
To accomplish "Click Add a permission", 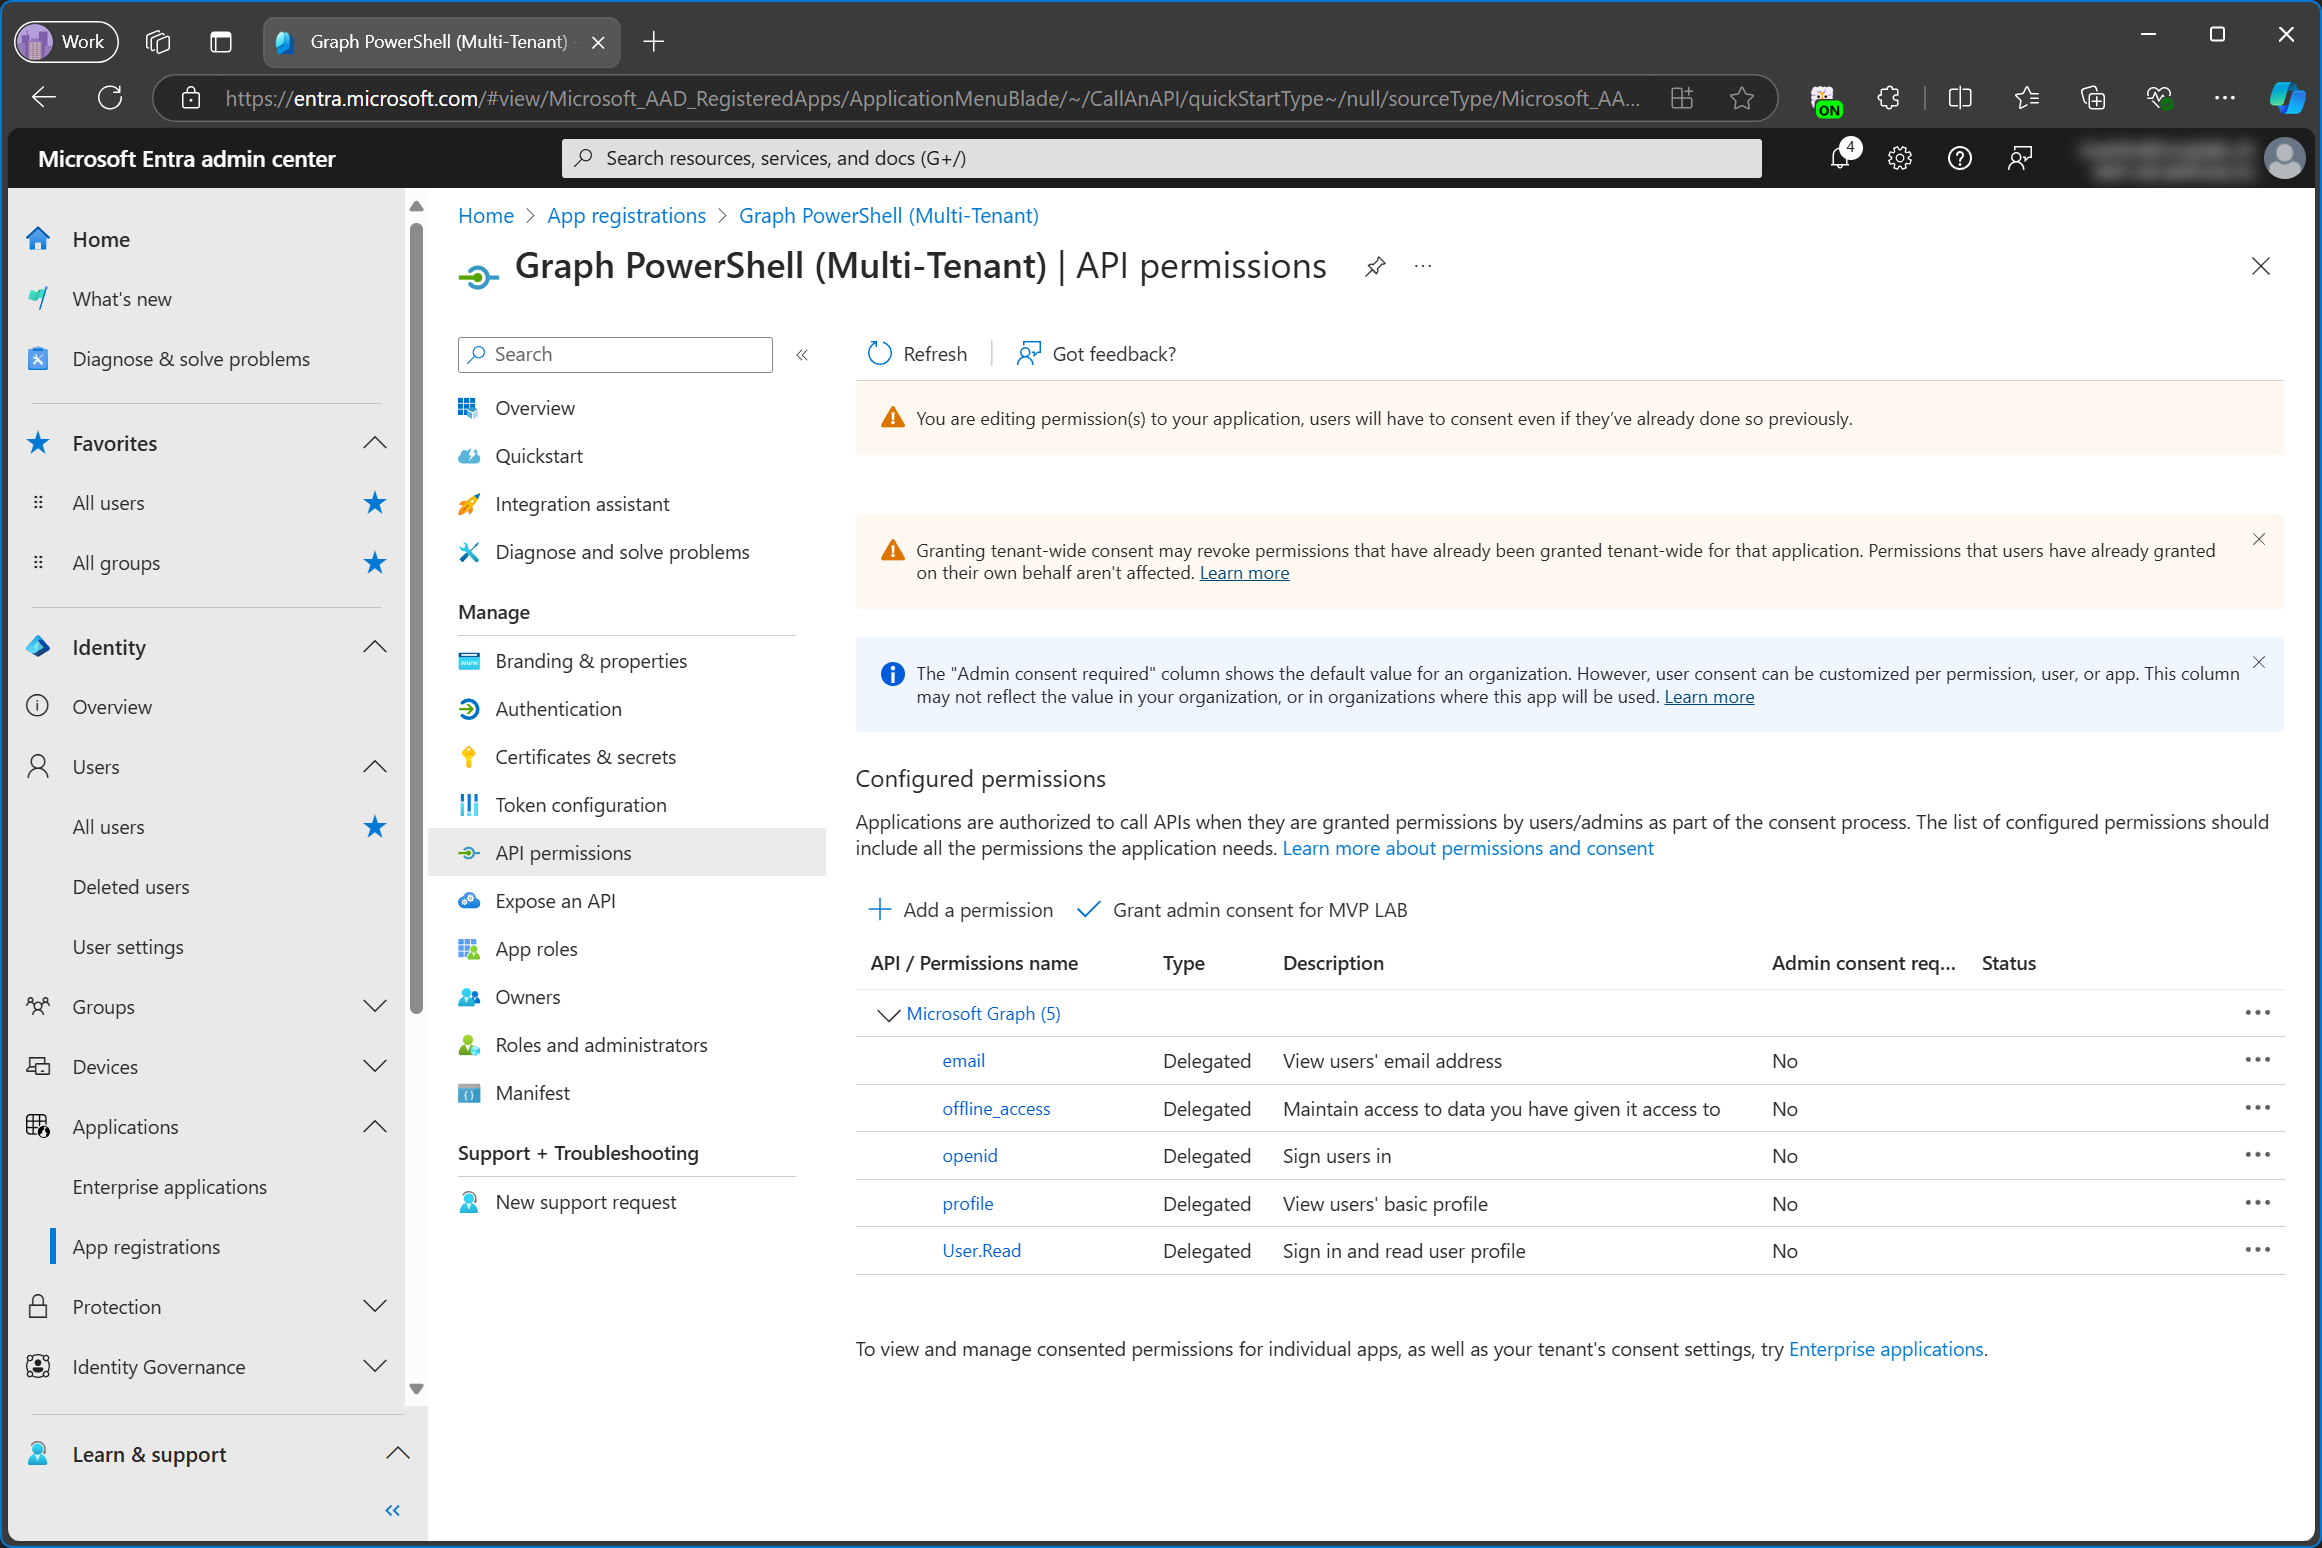I will click(x=960, y=910).
